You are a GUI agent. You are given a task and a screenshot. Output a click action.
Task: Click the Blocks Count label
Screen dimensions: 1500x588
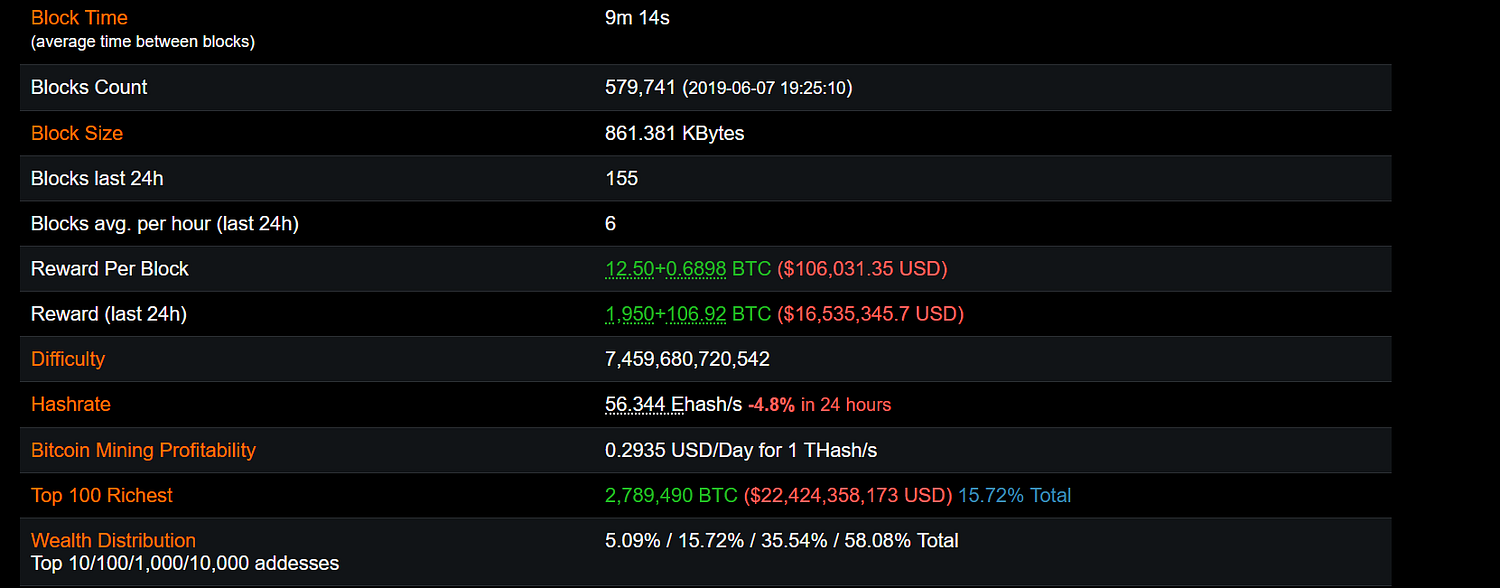[x=89, y=88]
